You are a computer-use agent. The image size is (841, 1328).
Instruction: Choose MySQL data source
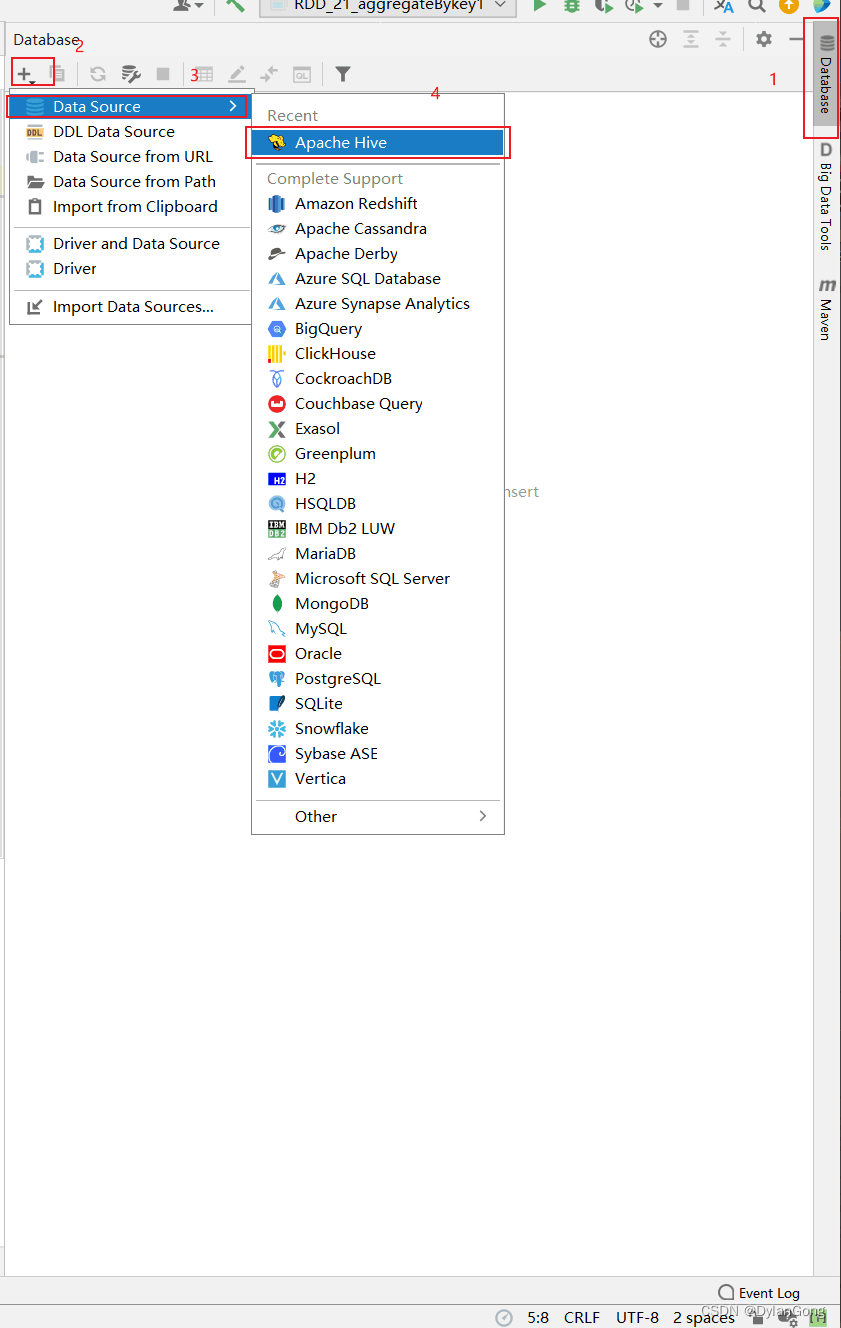pyautogui.click(x=378, y=628)
